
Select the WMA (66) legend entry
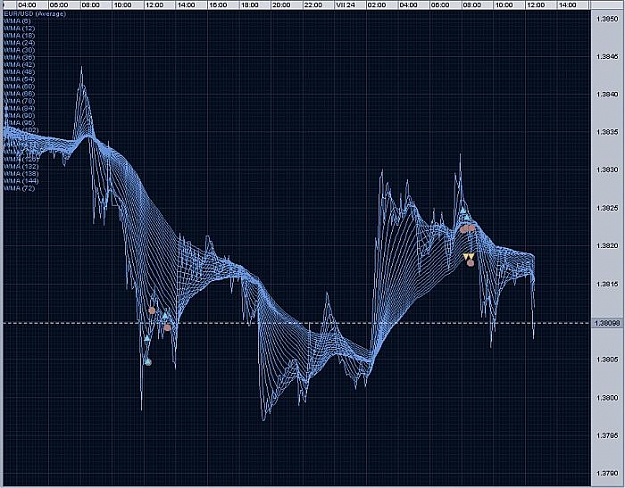pyautogui.click(x=19, y=94)
